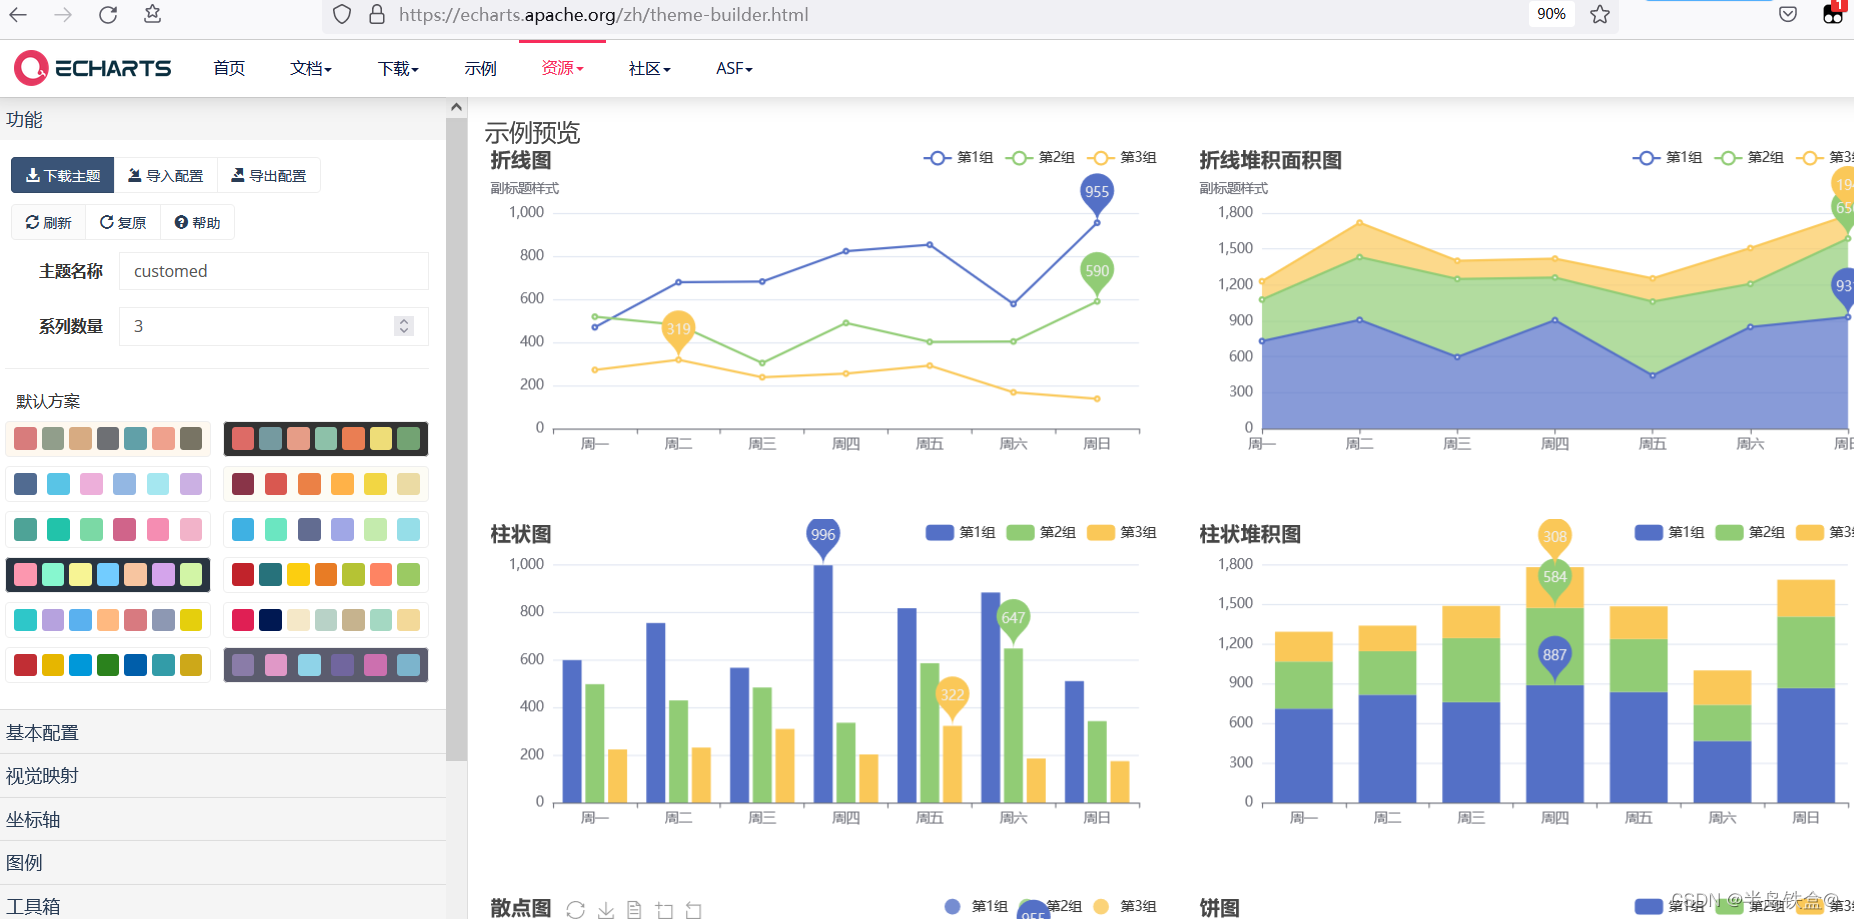1854x919 pixels.
Task: Toggle 第1组 legend in 折线图 chart
Action: pyautogui.click(x=958, y=158)
